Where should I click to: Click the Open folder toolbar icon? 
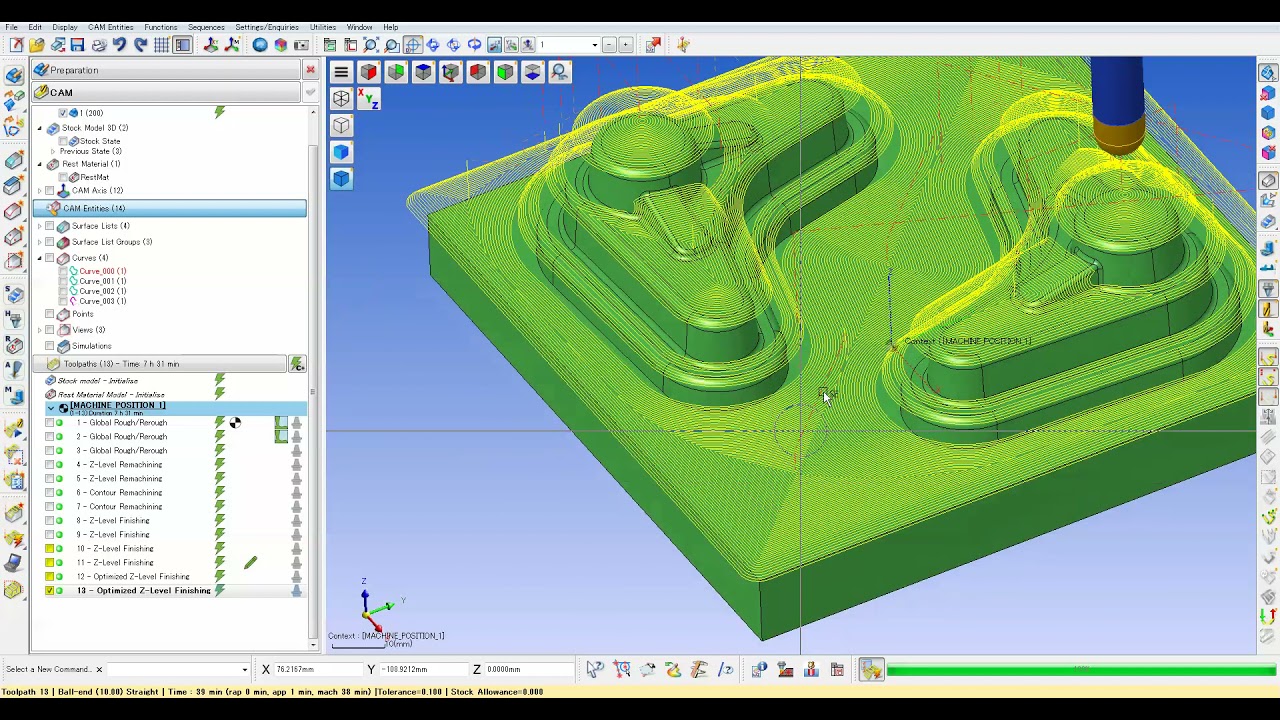pyautogui.click(x=37, y=45)
